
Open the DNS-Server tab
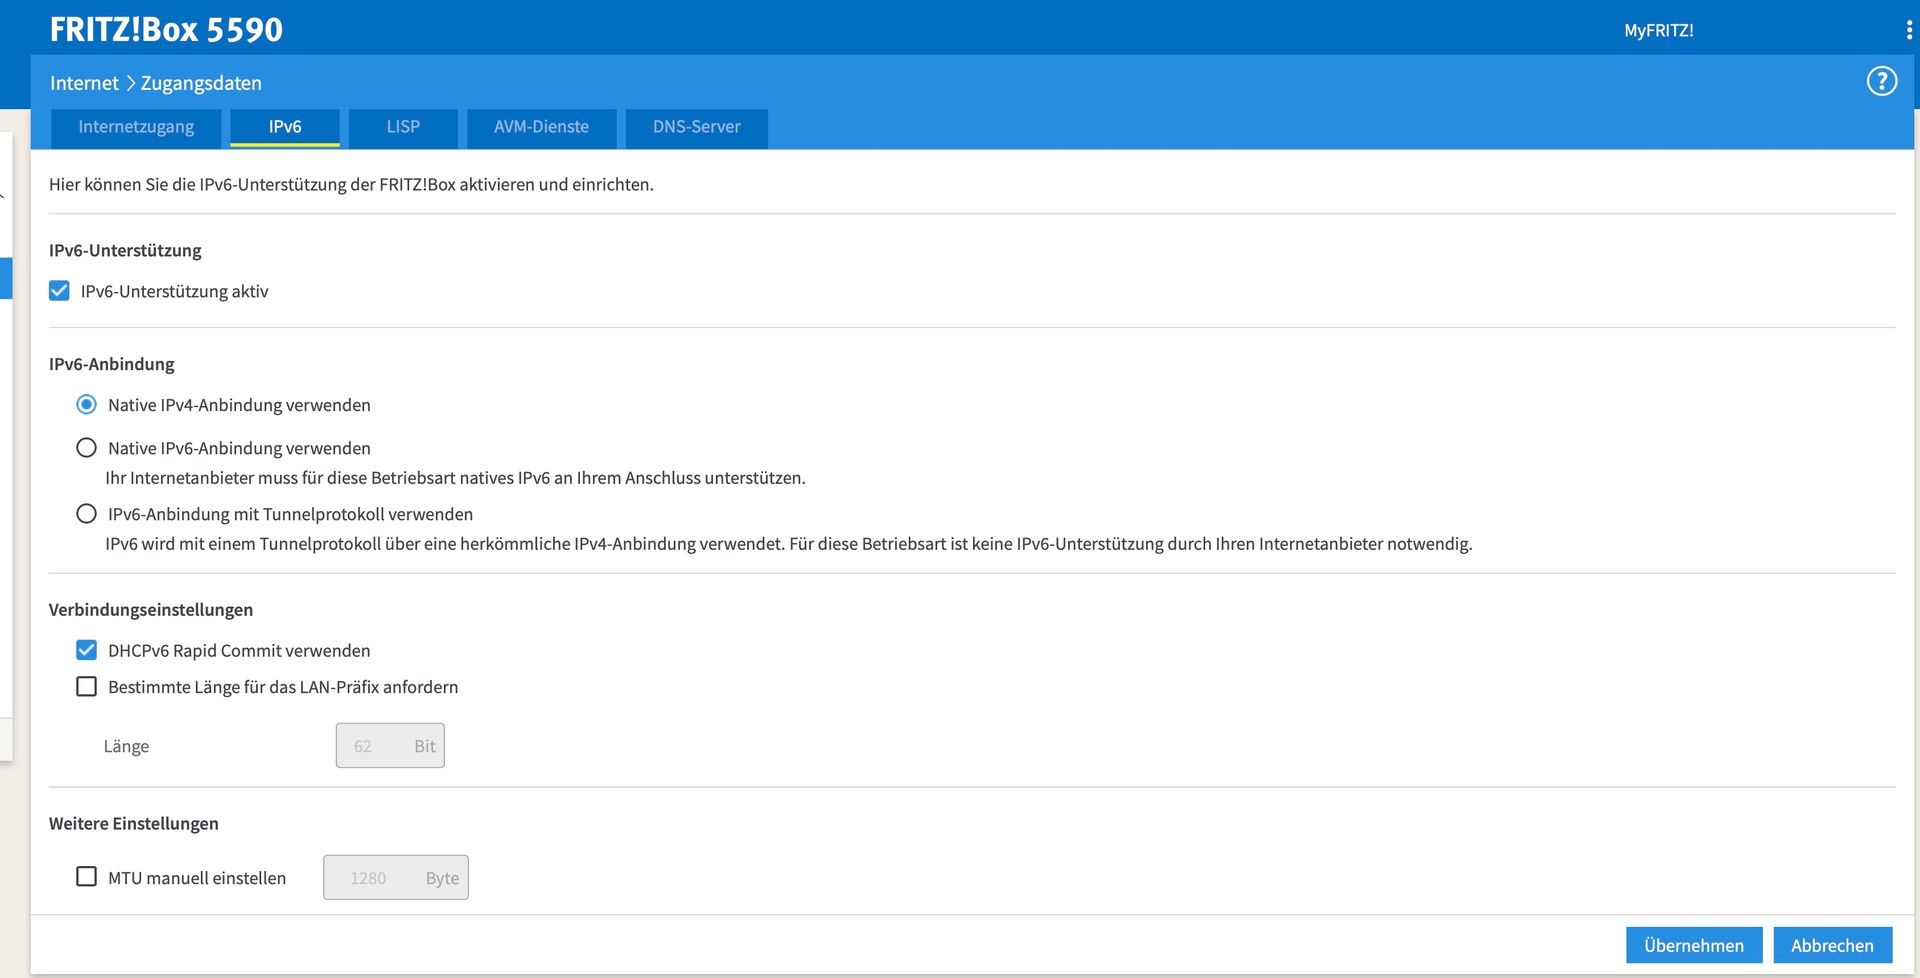697,127
